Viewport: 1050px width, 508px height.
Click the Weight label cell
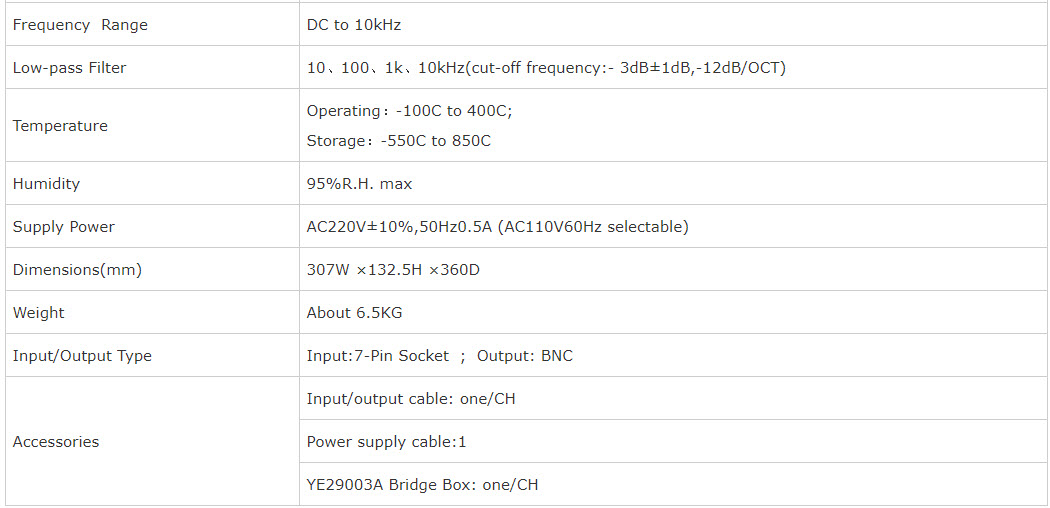pyautogui.click(x=152, y=313)
